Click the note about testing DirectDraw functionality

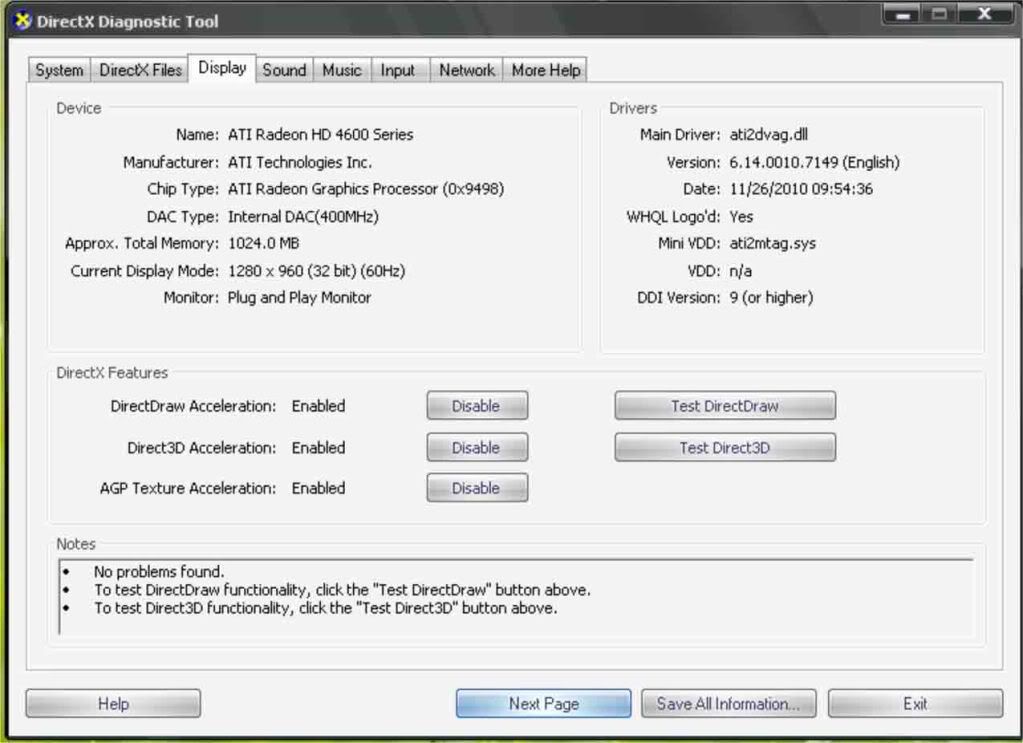coord(342,590)
